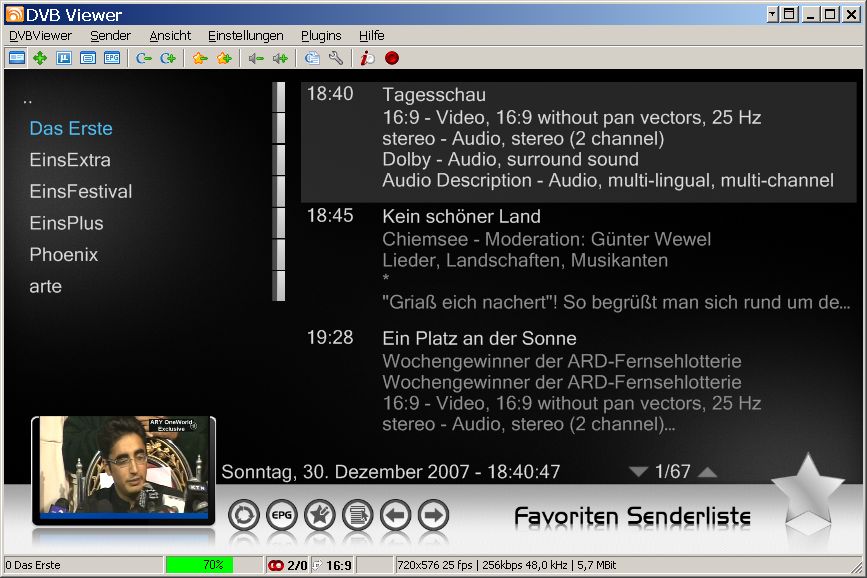867x578 pixels.
Task: Click the round right arrow button
Action: click(x=434, y=515)
